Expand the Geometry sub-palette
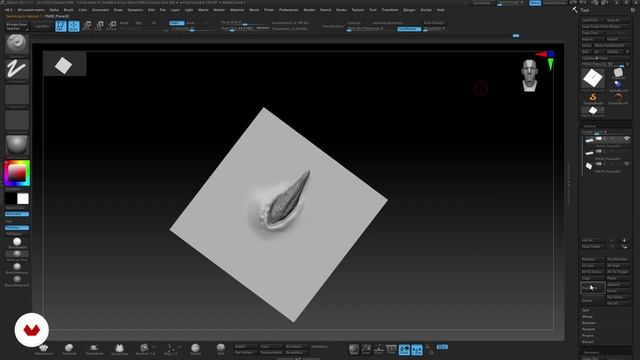 pyautogui.click(x=591, y=353)
